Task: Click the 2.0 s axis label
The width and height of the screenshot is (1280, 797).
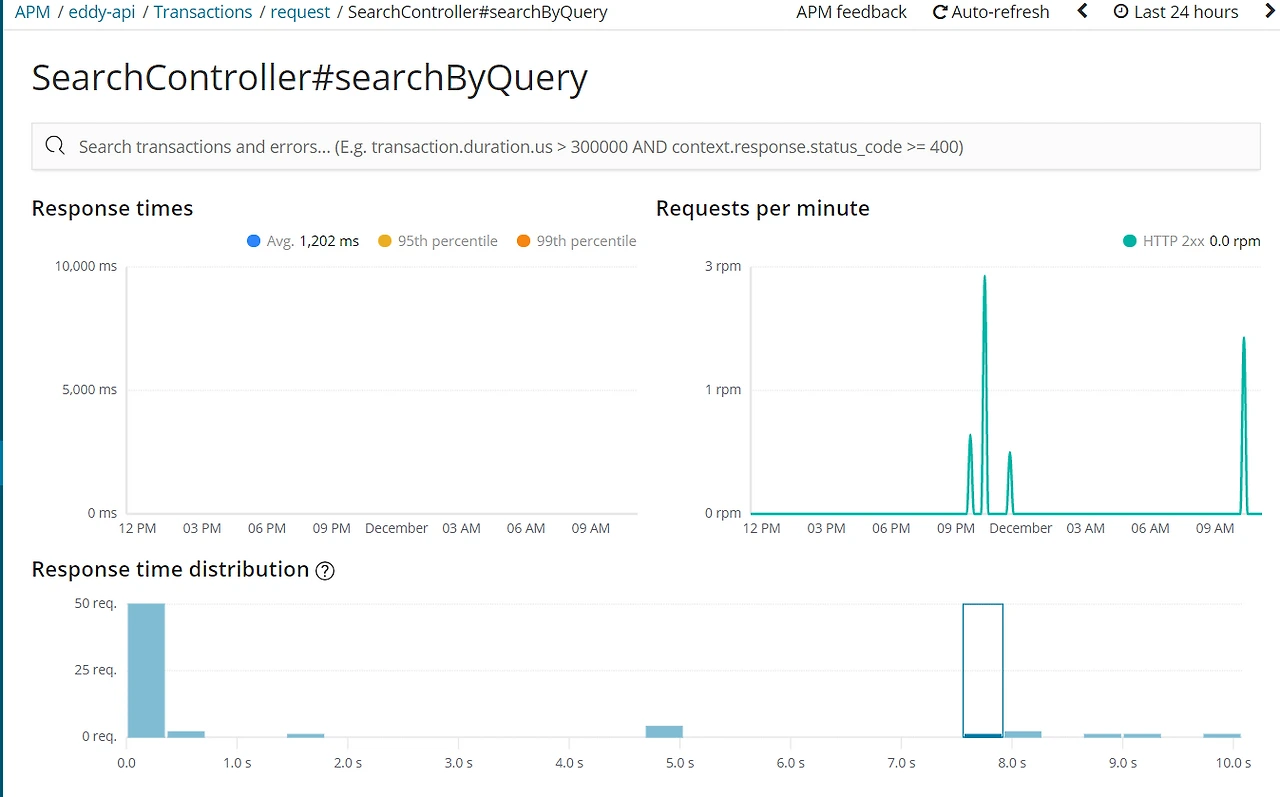Action: coord(347,763)
